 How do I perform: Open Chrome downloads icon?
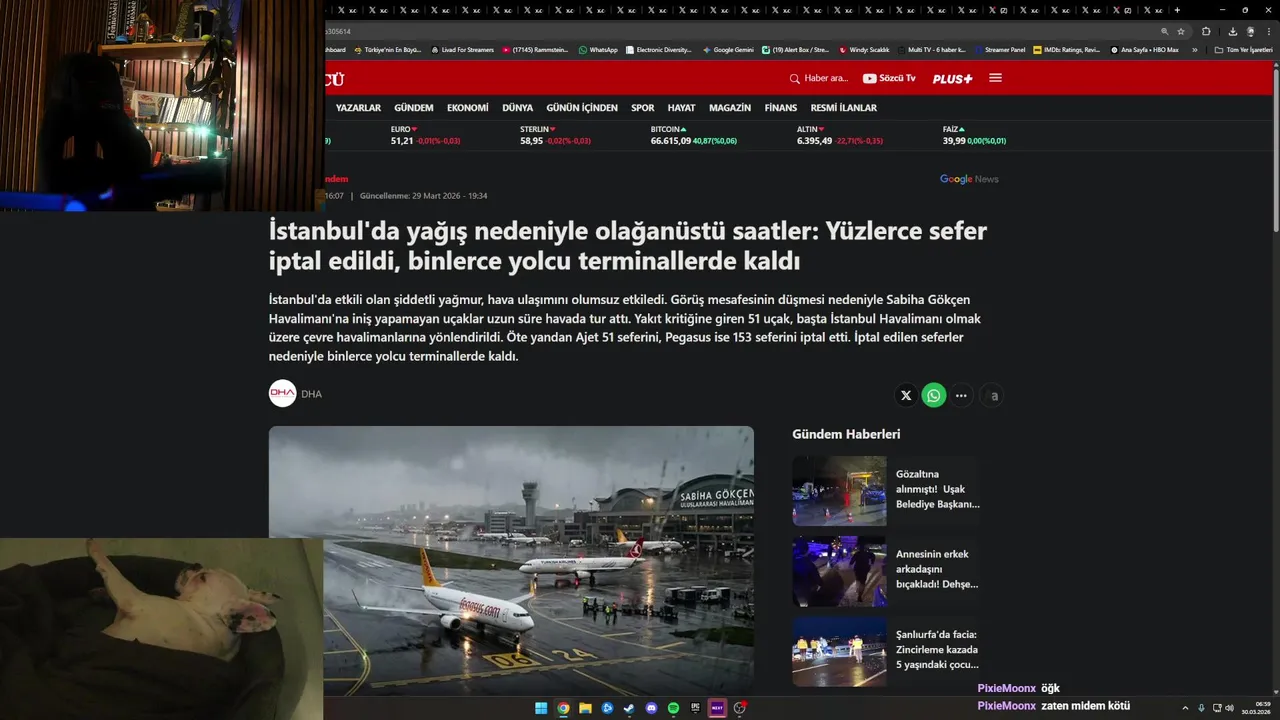(1232, 31)
